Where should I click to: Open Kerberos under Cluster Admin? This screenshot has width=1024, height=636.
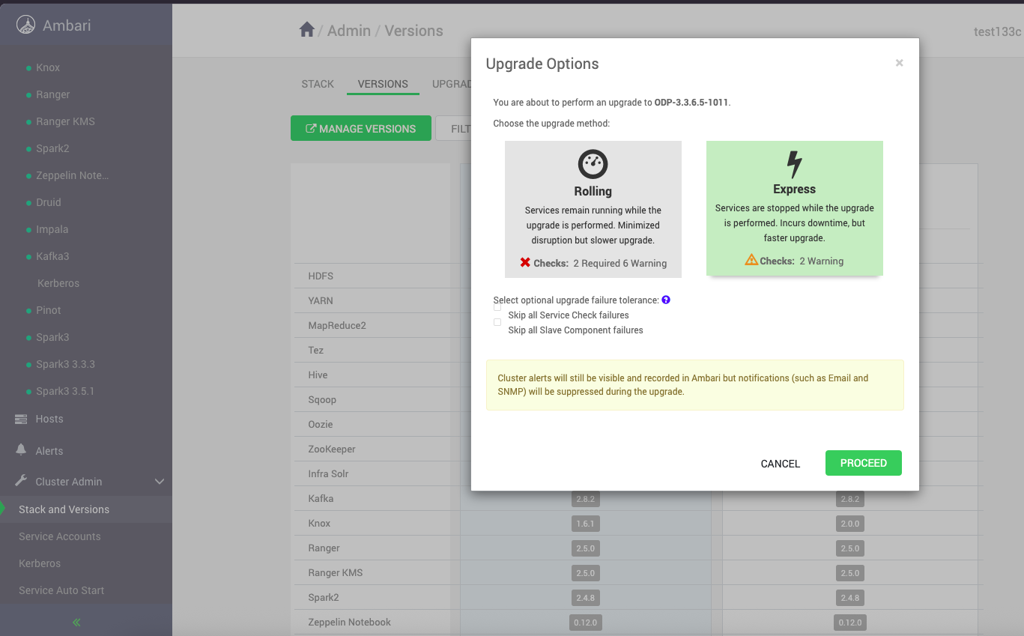39,563
